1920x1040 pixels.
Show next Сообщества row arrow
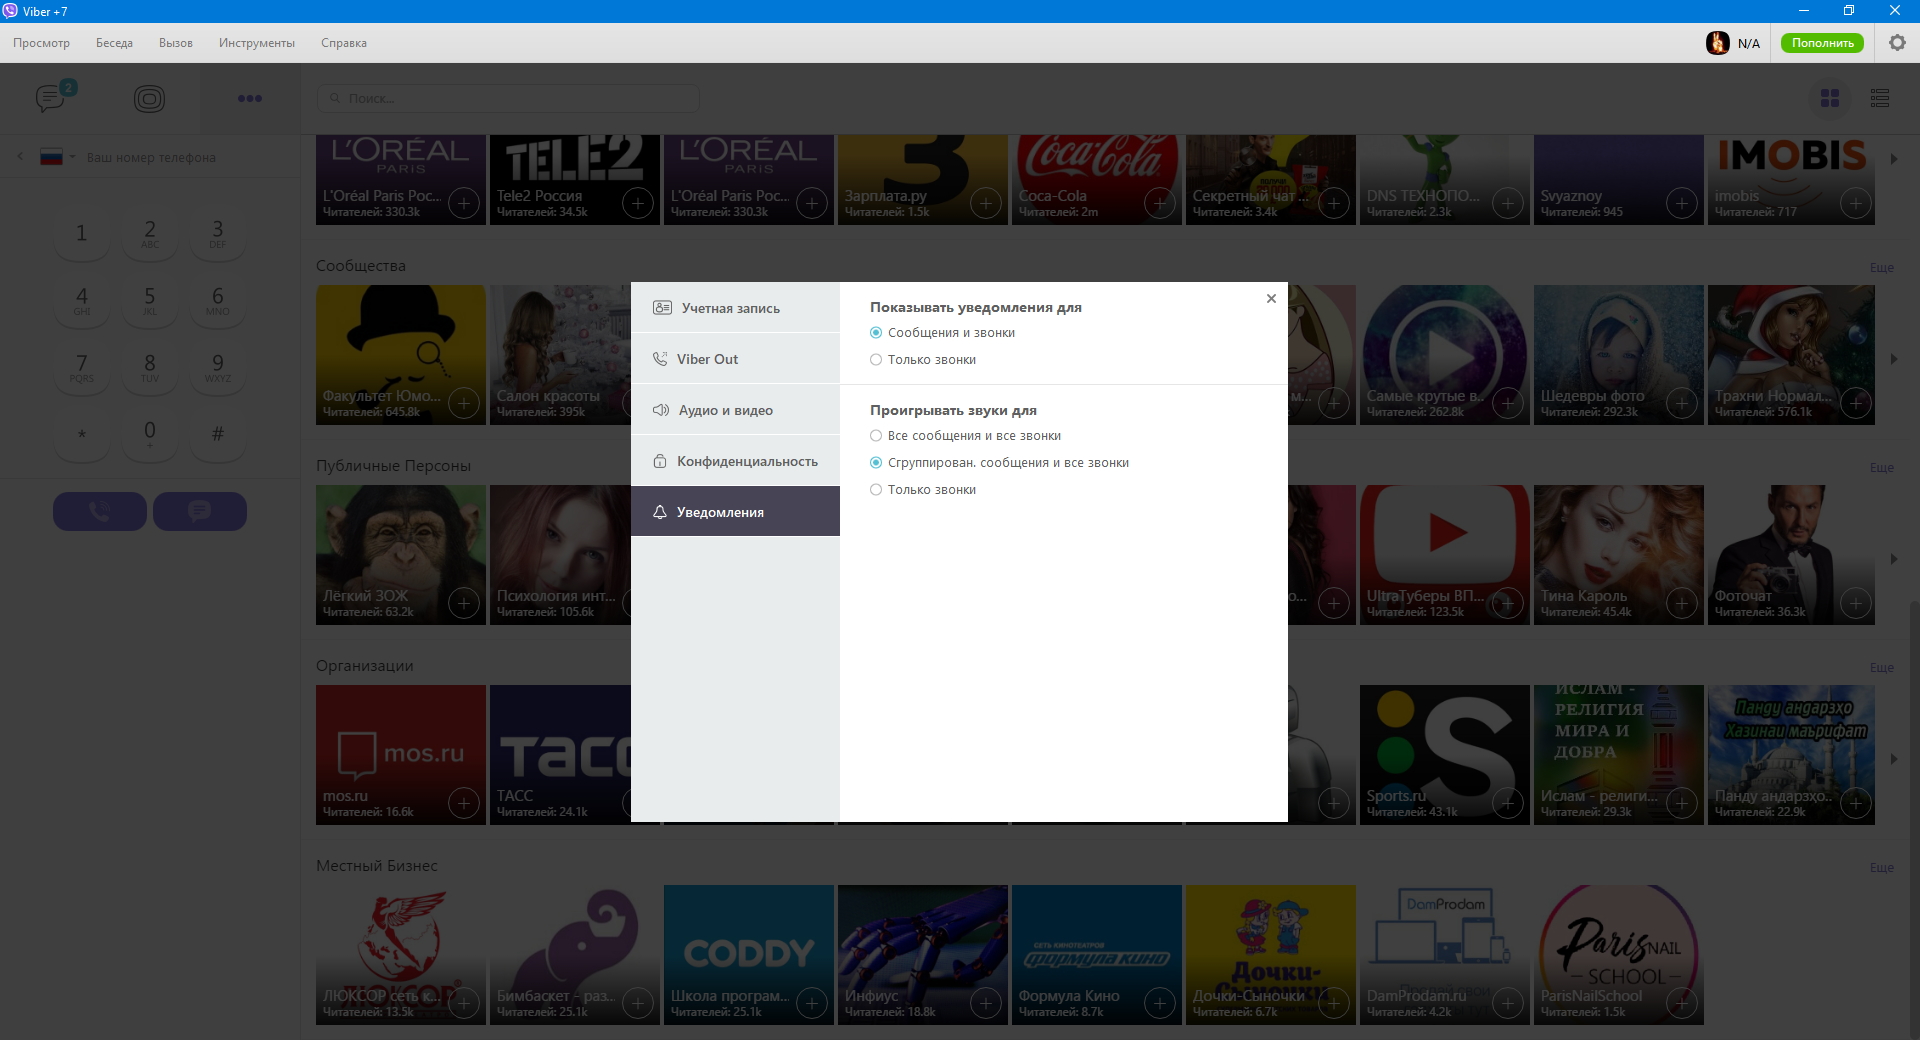(1894, 359)
